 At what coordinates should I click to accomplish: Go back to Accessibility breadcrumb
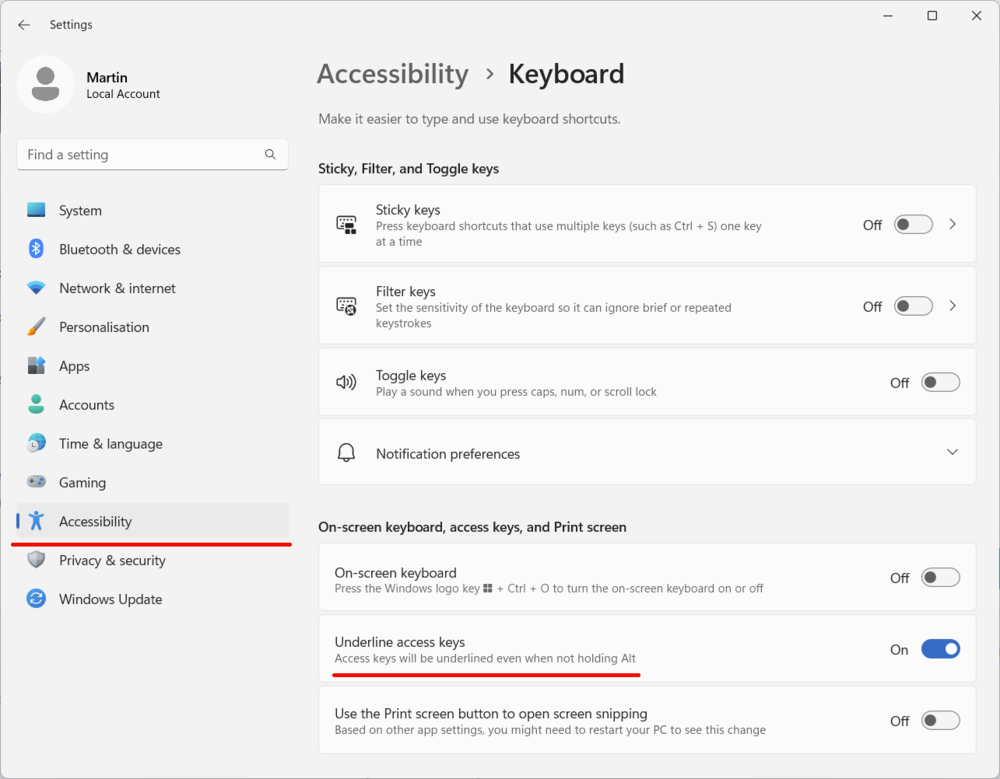[392, 74]
